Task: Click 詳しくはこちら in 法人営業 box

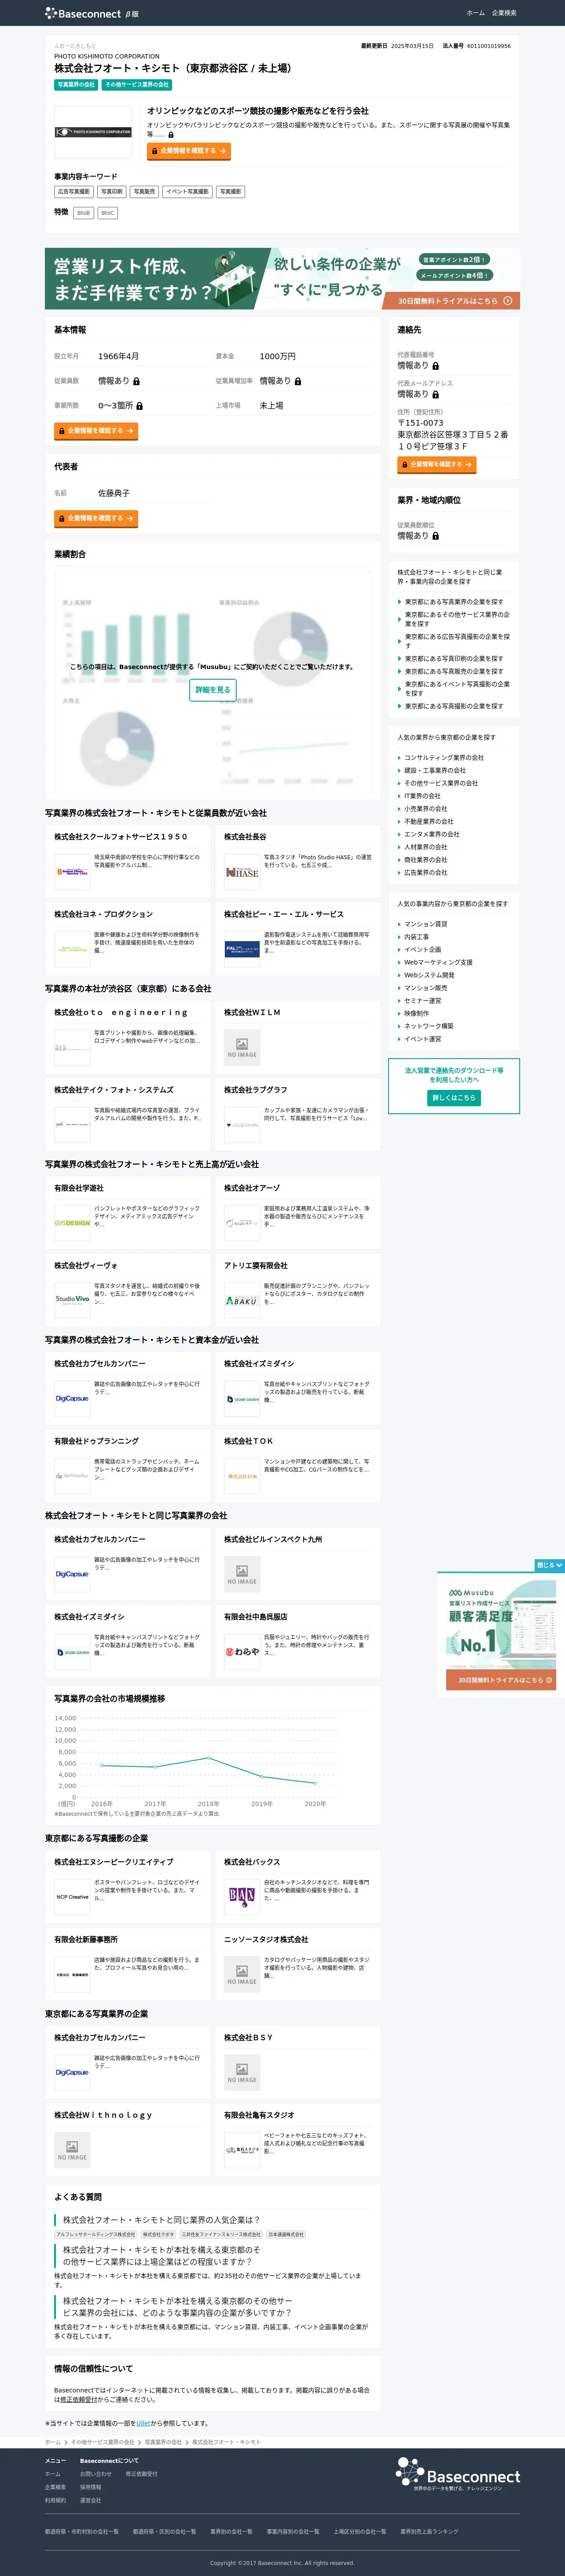Action: point(454,1098)
